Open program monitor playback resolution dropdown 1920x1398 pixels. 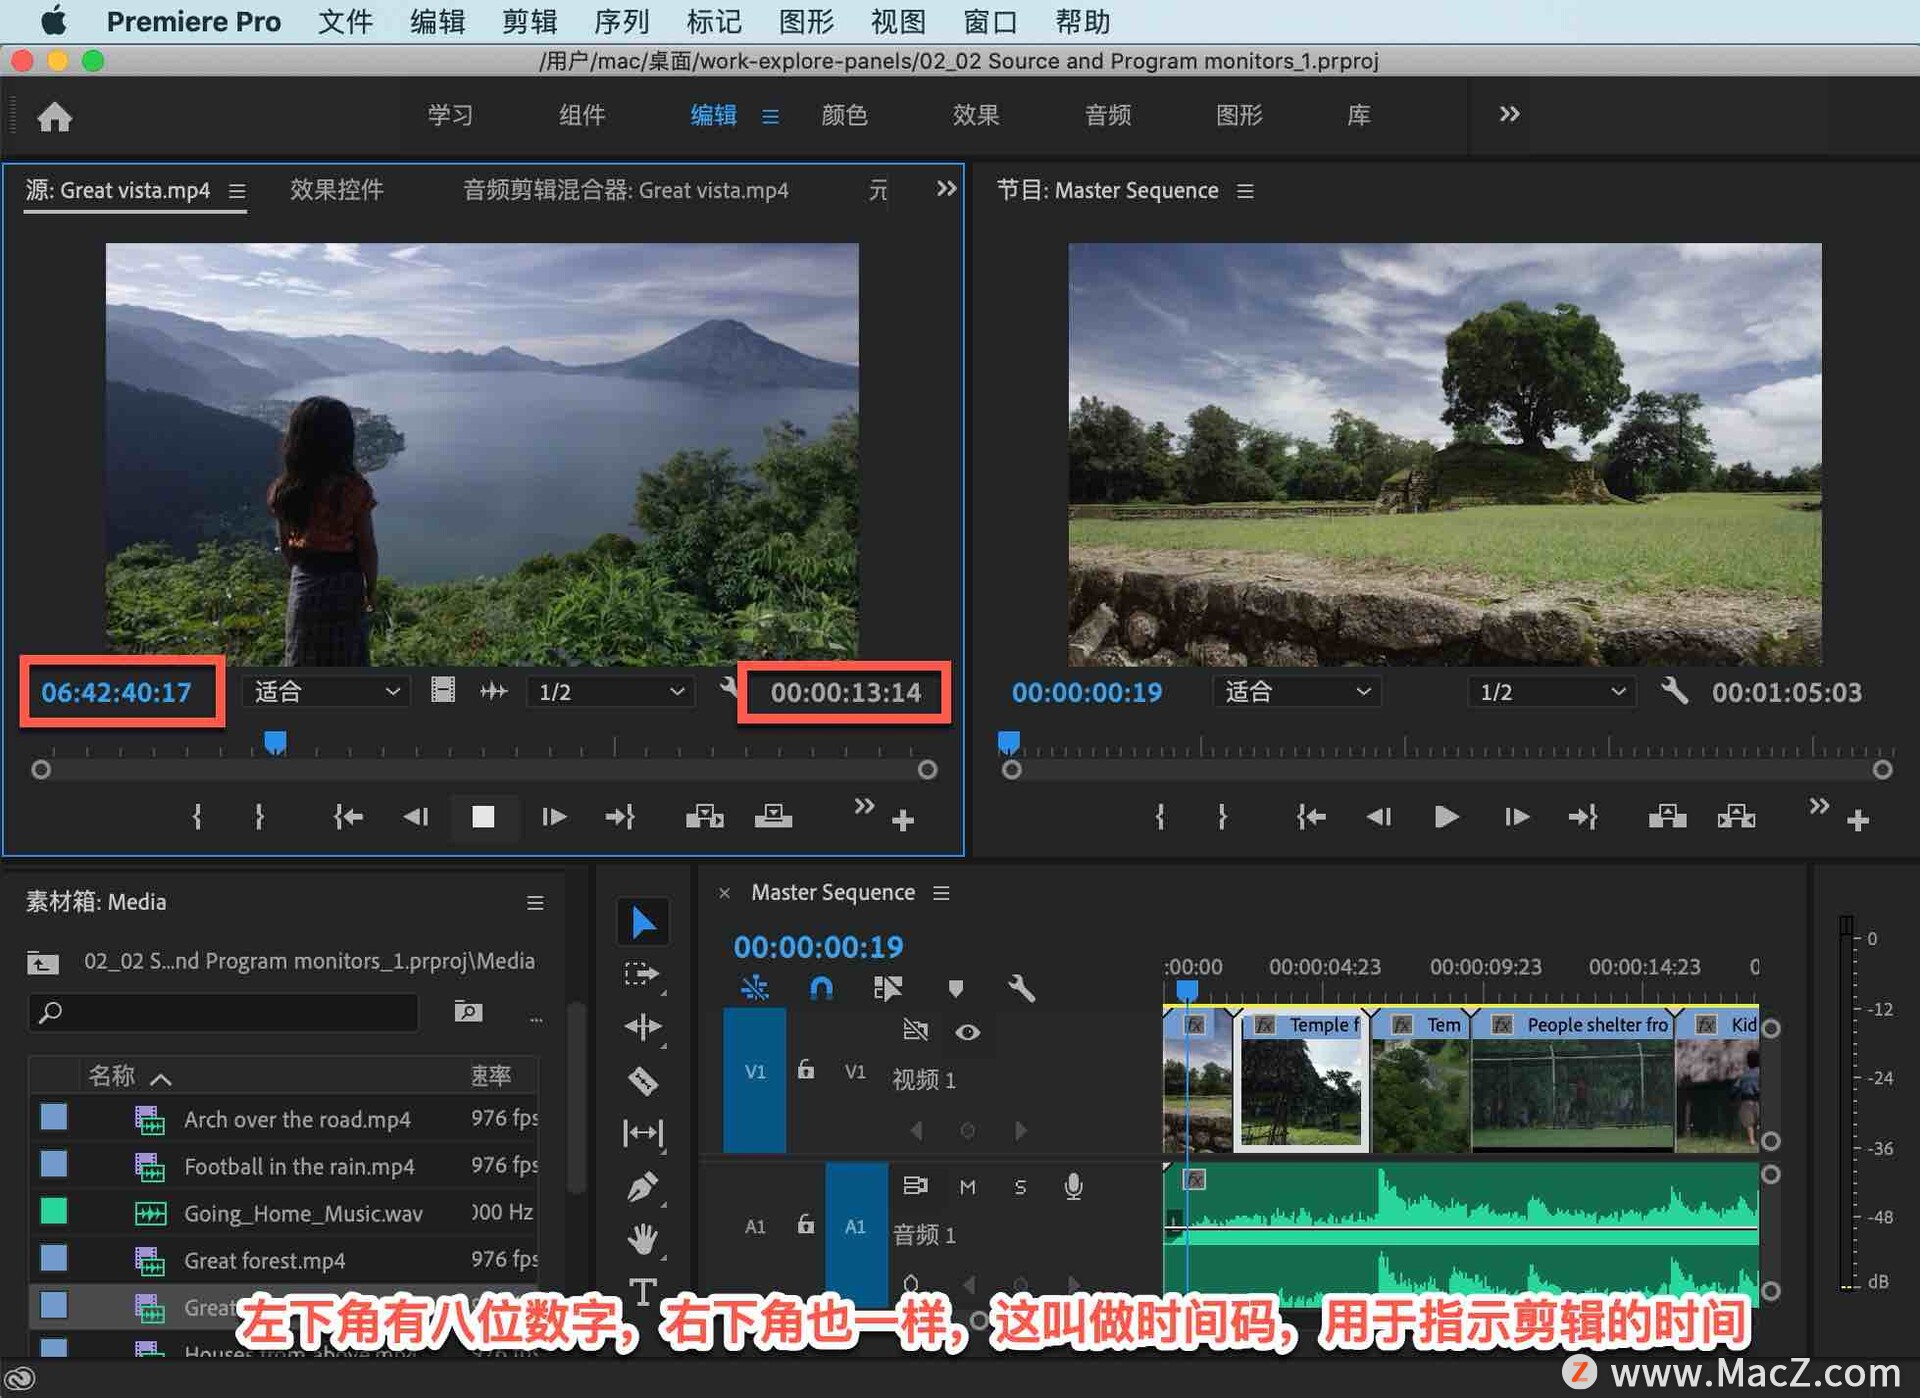click(1551, 692)
